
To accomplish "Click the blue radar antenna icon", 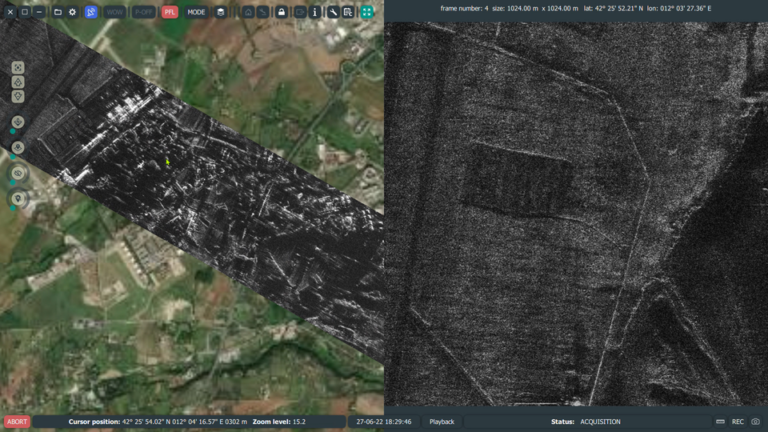I will click(91, 12).
